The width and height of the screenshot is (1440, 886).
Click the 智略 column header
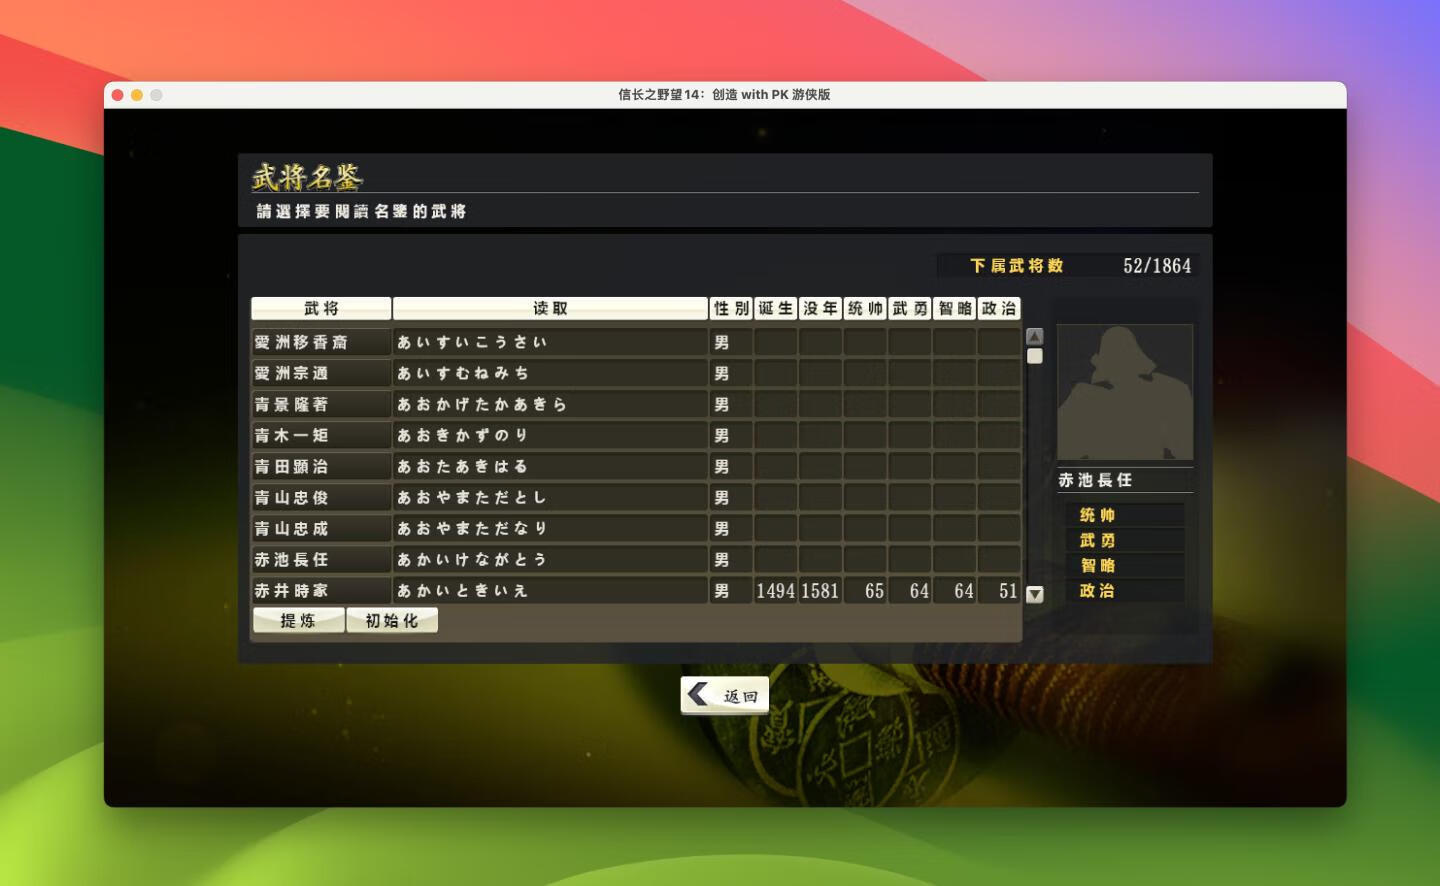point(955,308)
